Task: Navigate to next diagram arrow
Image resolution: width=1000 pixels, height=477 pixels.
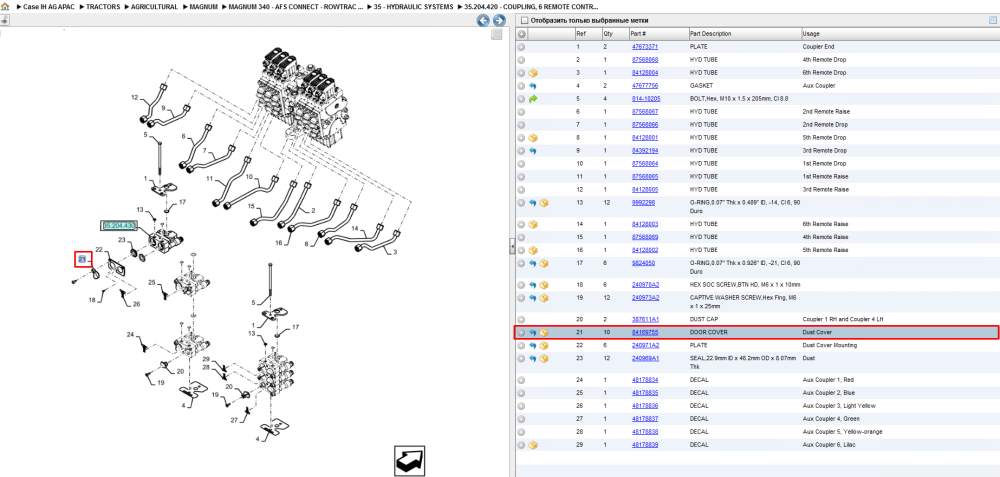Action: click(x=499, y=20)
